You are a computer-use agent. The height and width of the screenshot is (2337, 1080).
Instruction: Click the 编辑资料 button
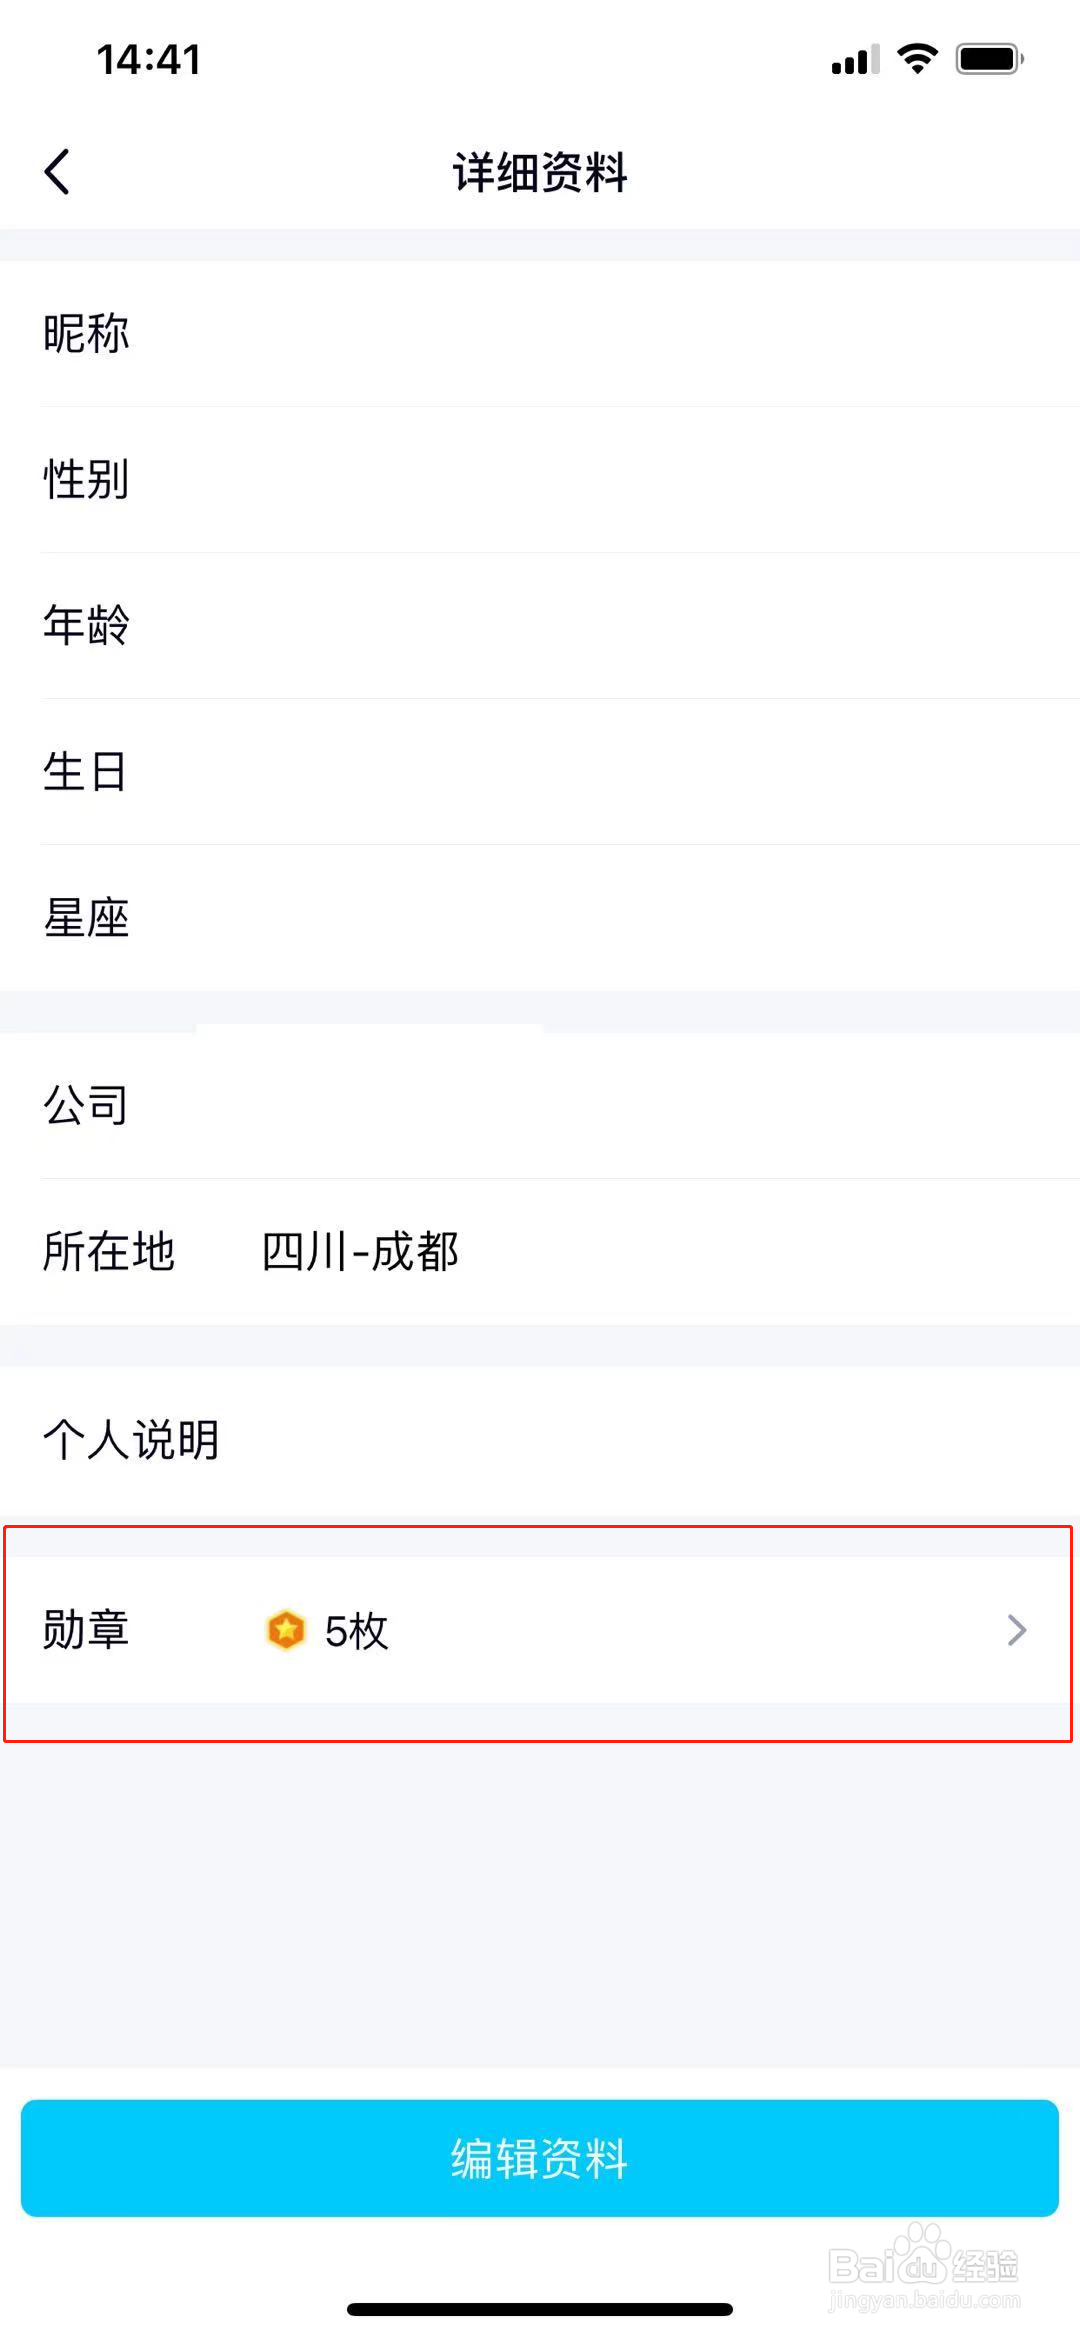tap(540, 2158)
